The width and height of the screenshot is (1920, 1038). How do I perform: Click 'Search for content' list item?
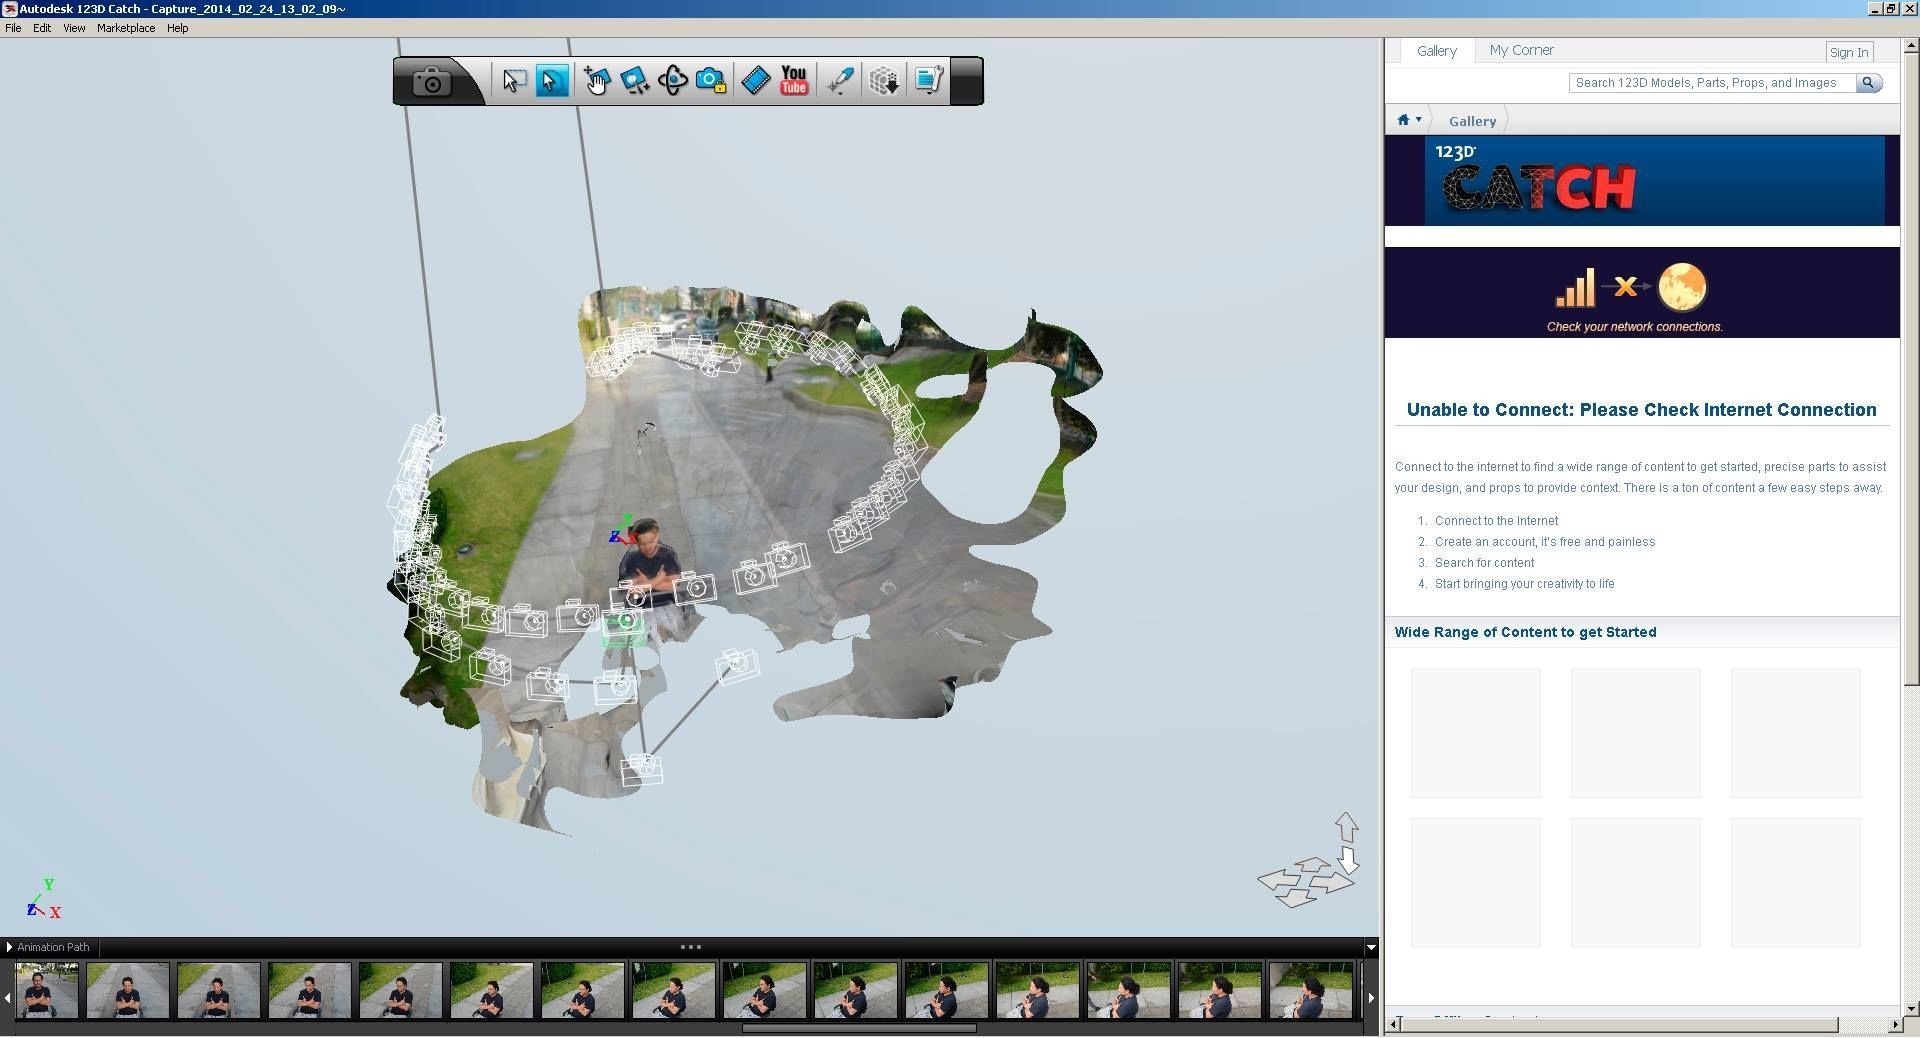[1484, 563]
